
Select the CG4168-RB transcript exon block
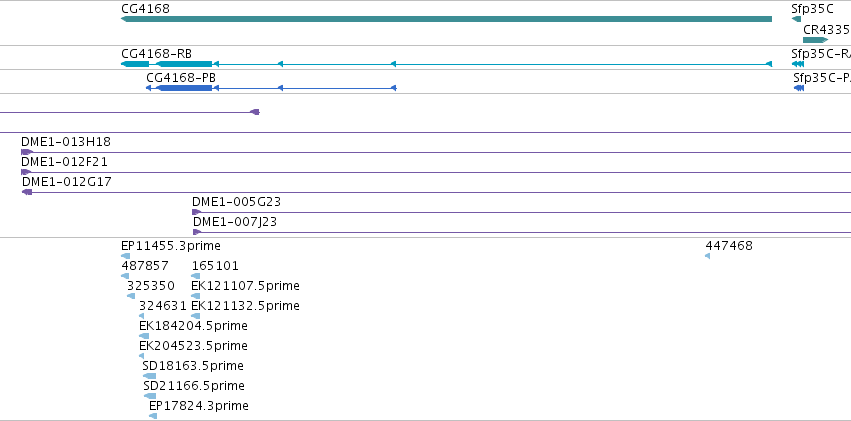[185, 64]
